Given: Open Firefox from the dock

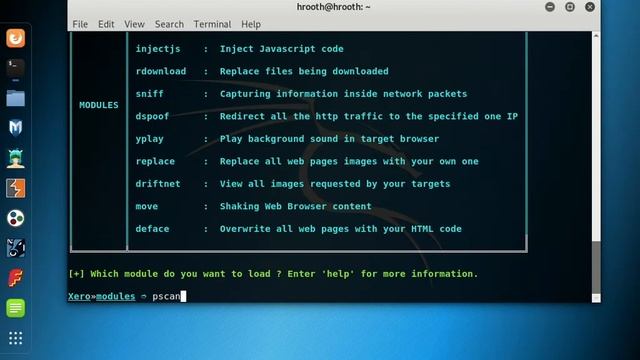Looking at the screenshot, I should pyautogui.click(x=16, y=38).
